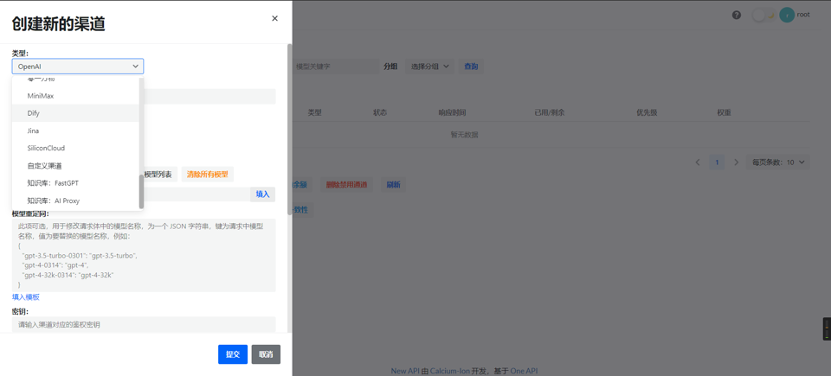The height and width of the screenshot is (376, 832).
Task: Close the create channel panel with X
Action: coord(274,19)
